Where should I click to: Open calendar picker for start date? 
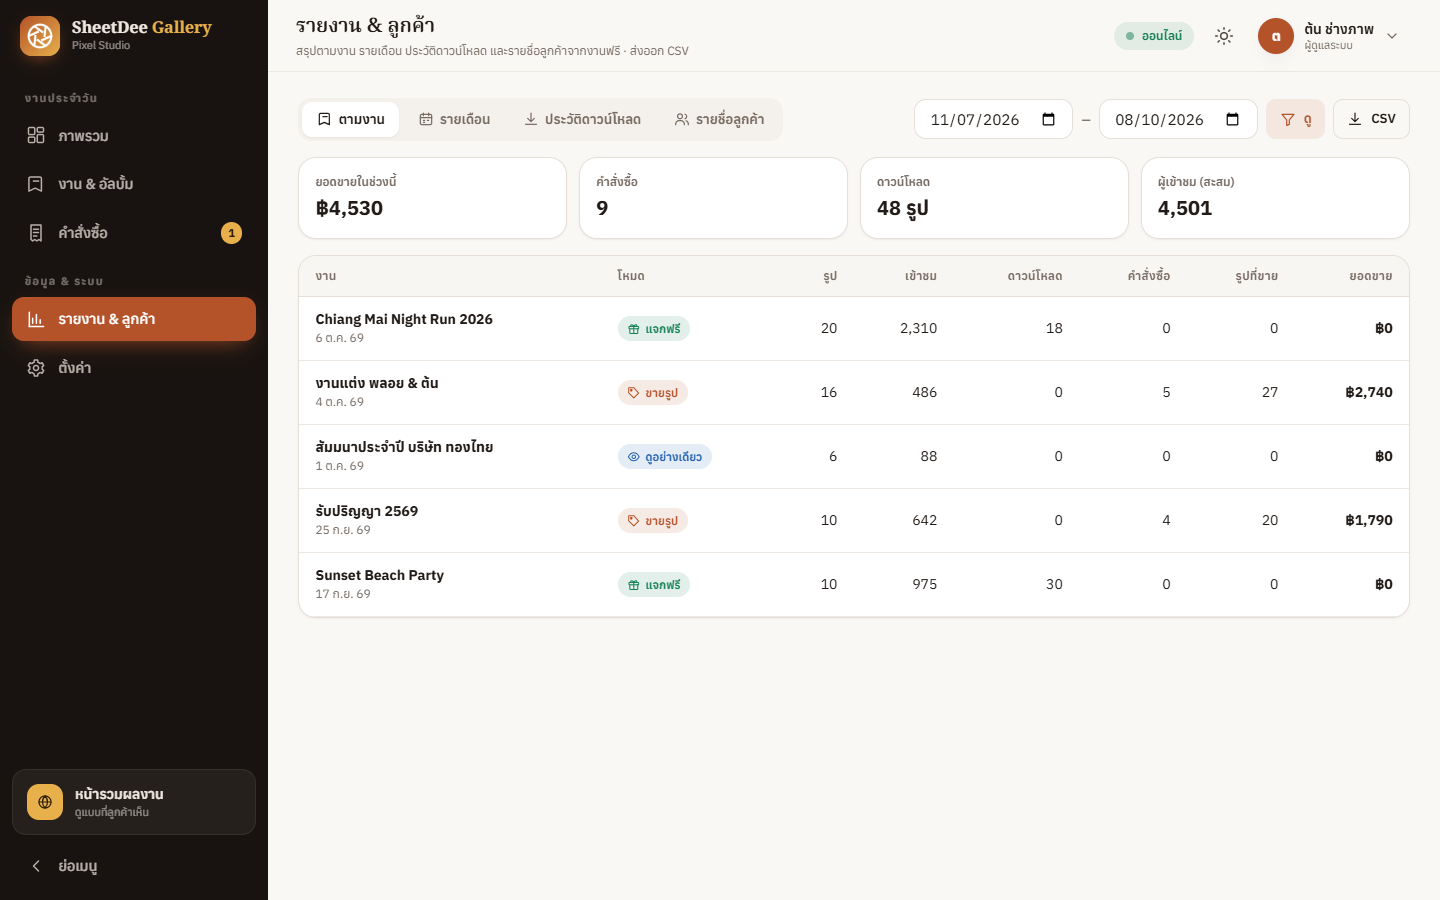point(1048,119)
